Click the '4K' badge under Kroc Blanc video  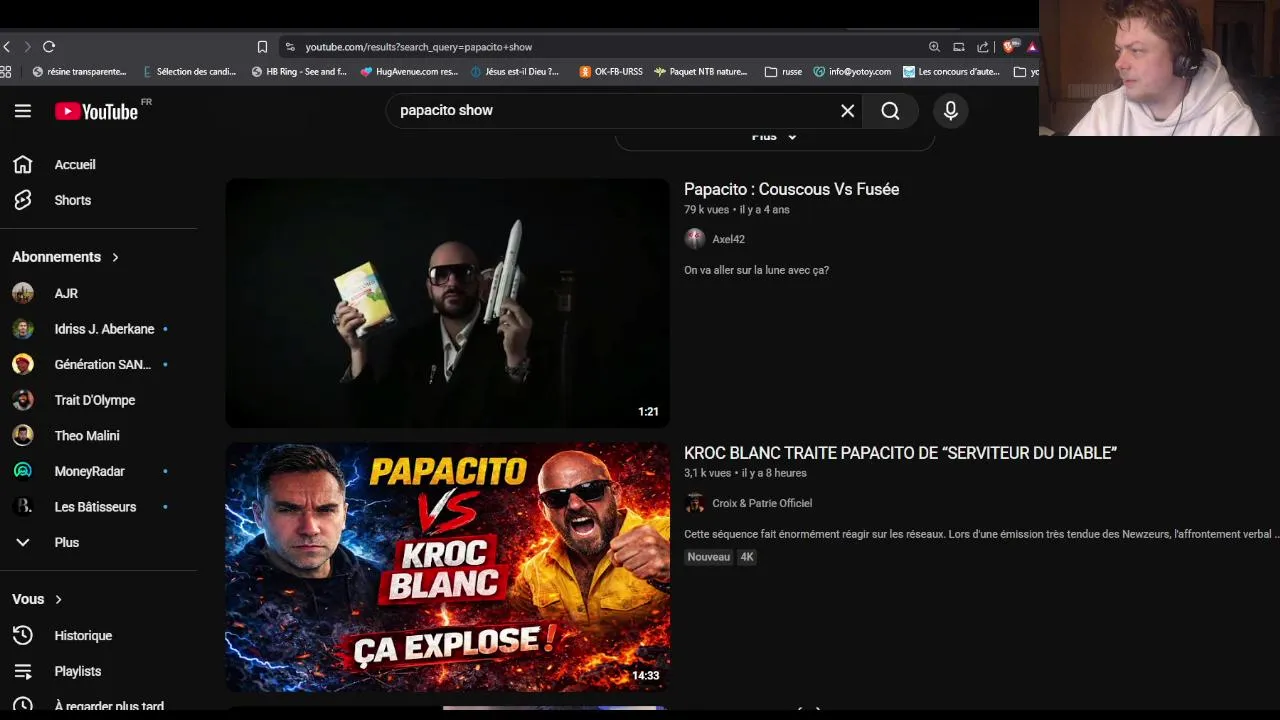point(747,557)
